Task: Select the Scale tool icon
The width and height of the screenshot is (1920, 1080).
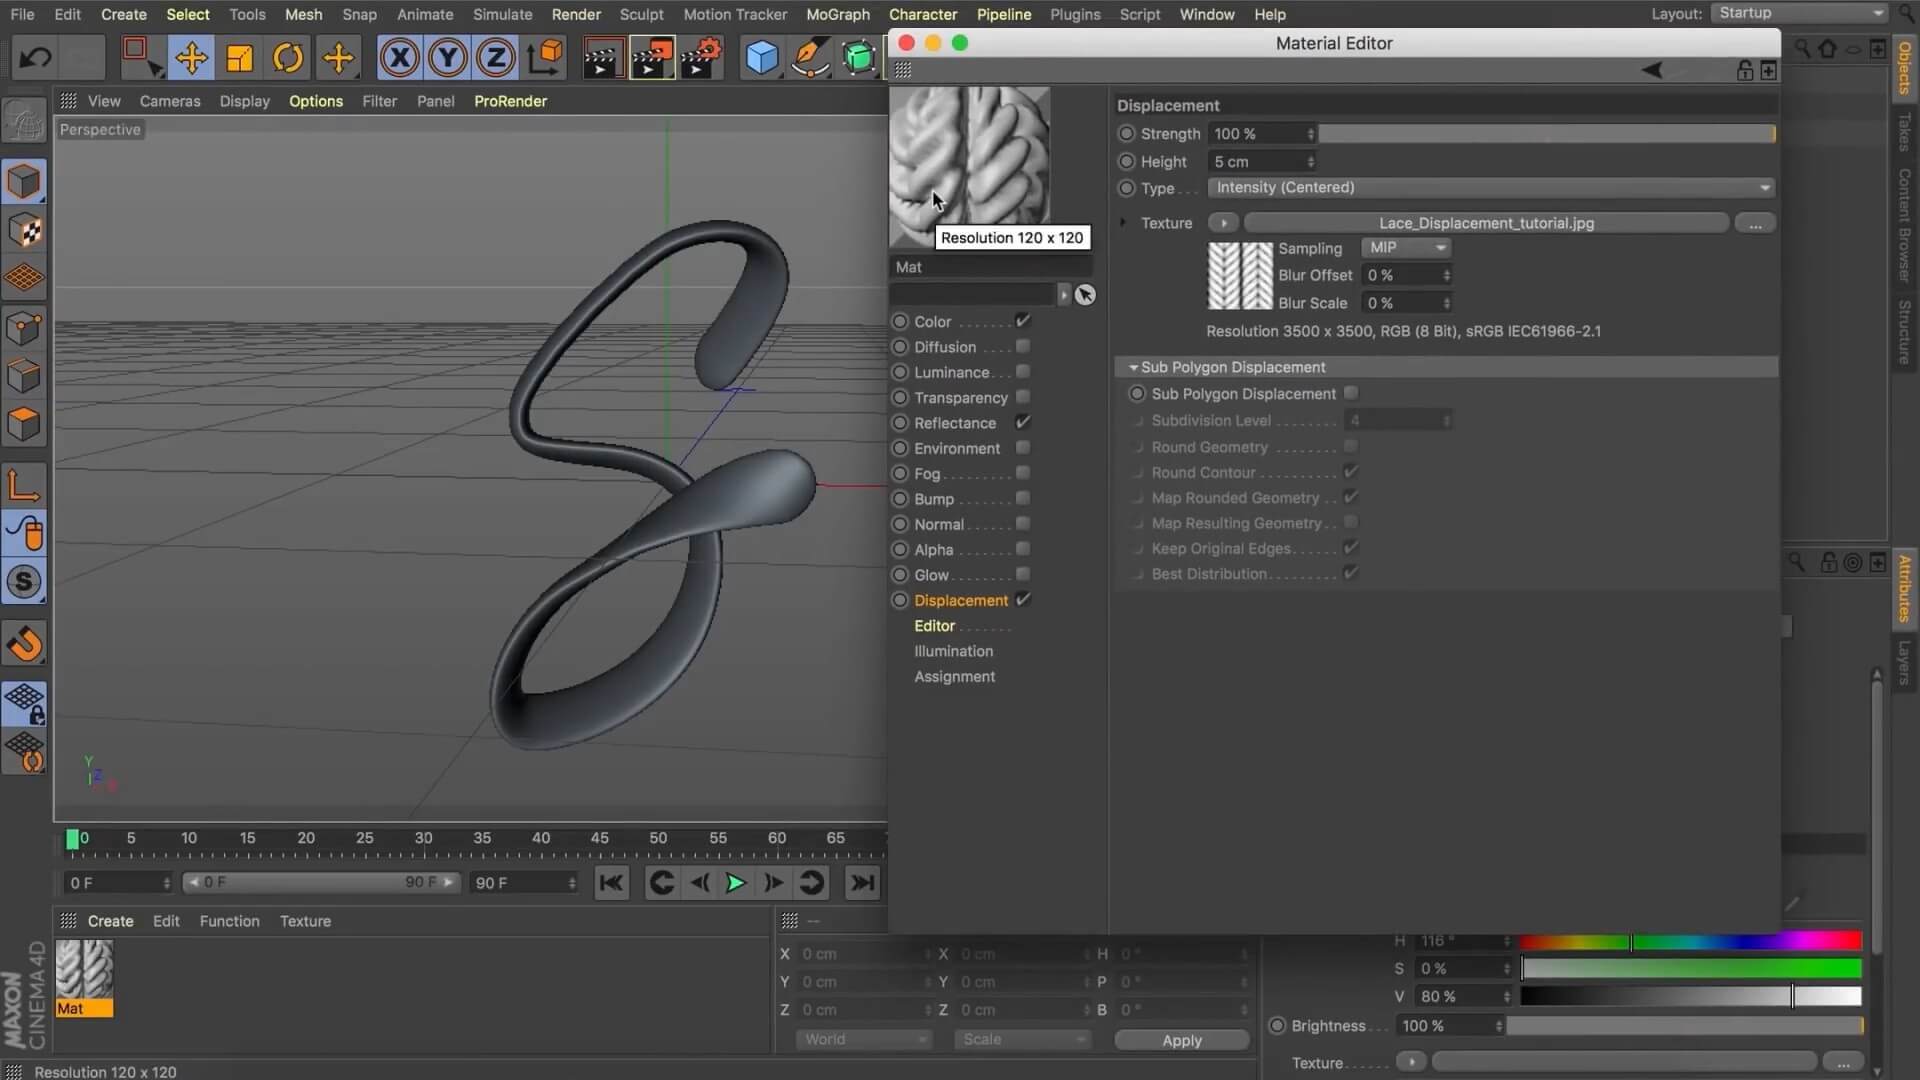Action: coord(240,57)
